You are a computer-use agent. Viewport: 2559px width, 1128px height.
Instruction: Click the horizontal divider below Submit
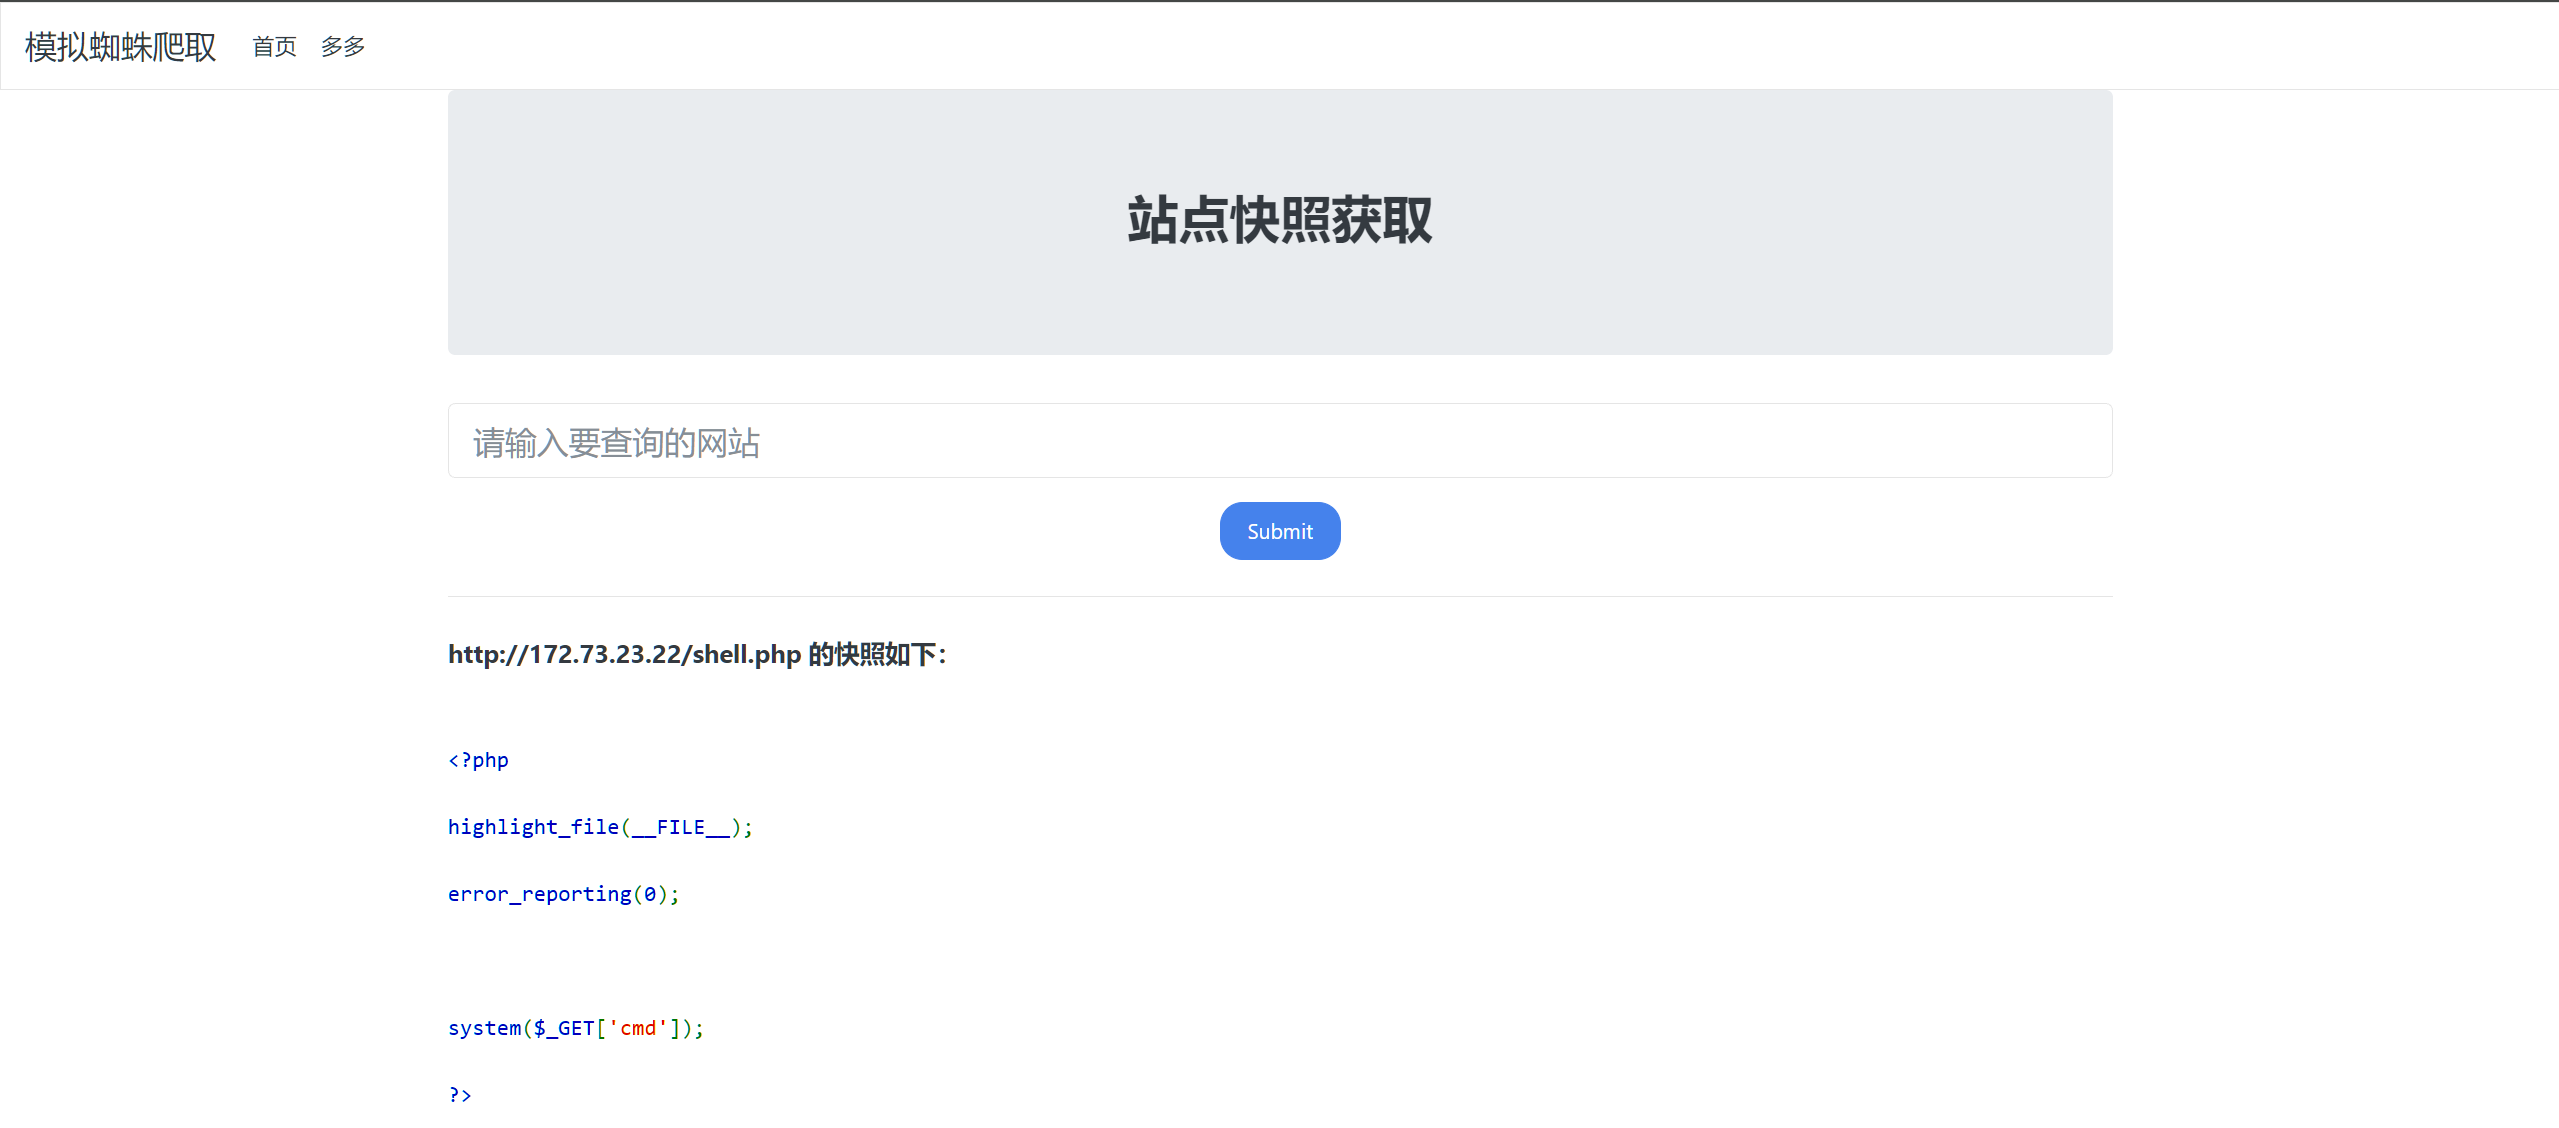[x=1279, y=597]
